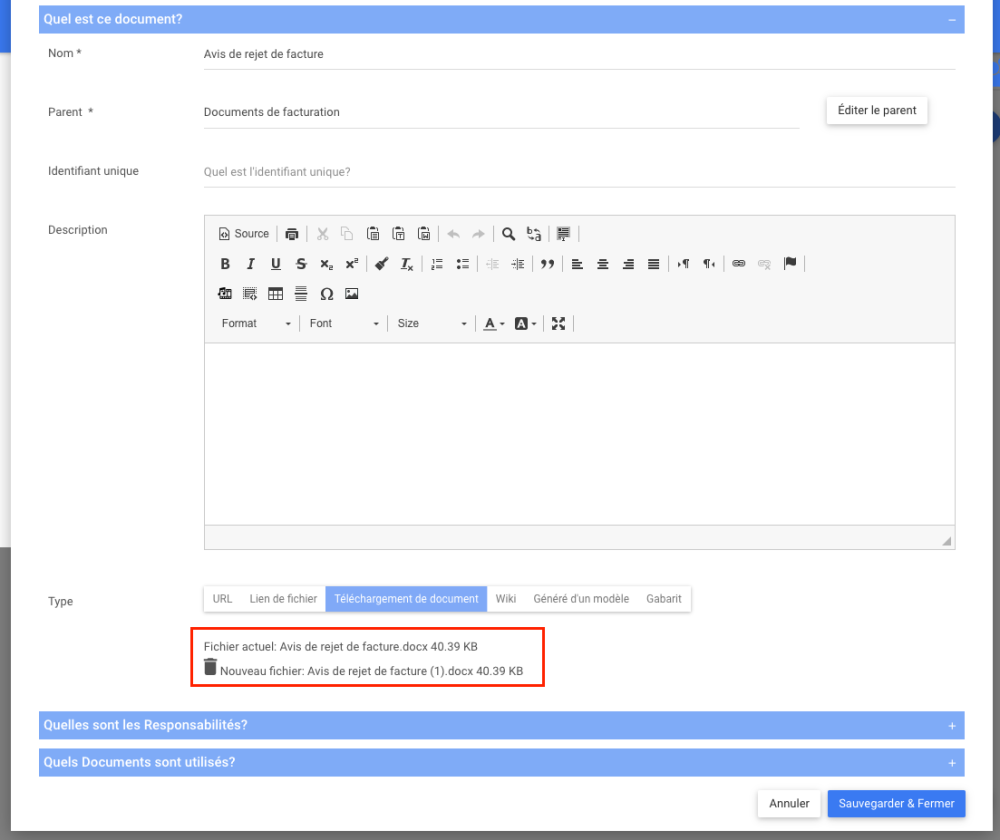Image resolution: width=1000 pixels, height=840 pixels.
Task: Click the Copy icon in editor toolbar
Action: (x=347, y=233)
